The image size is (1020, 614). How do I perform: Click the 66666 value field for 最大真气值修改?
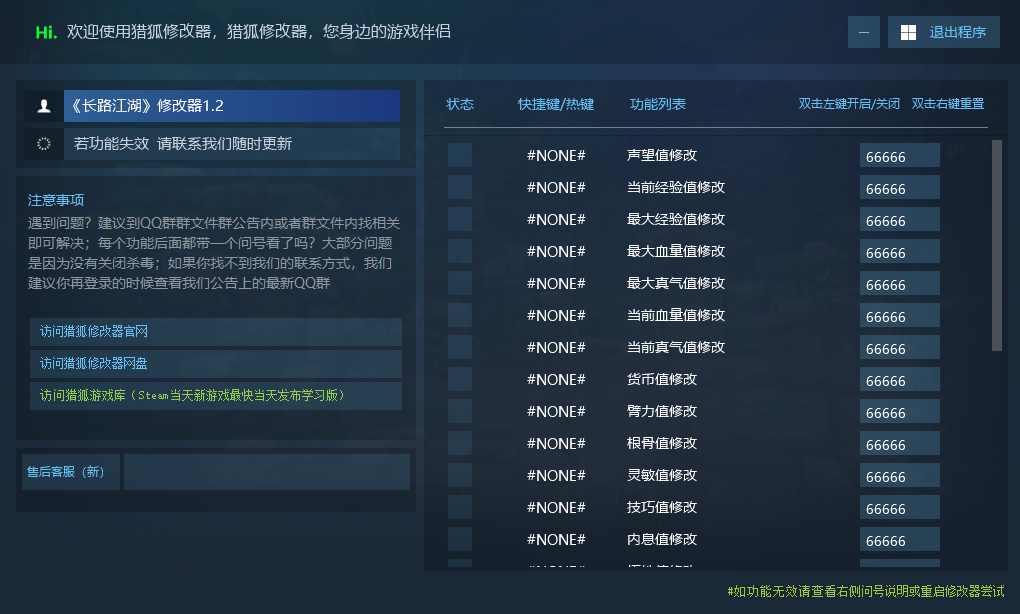pyautogui.click(x=900, y=283)
